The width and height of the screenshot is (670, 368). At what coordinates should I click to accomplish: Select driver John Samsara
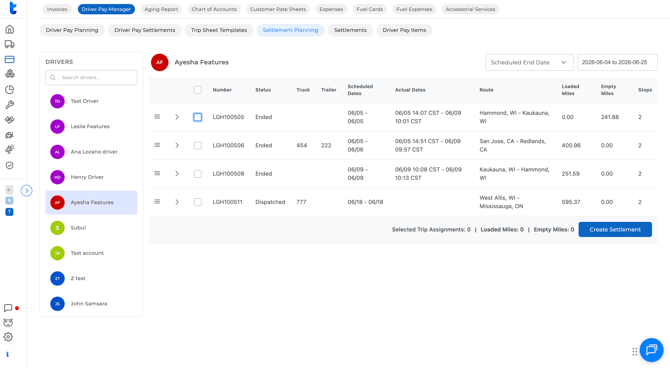(91, 303)
